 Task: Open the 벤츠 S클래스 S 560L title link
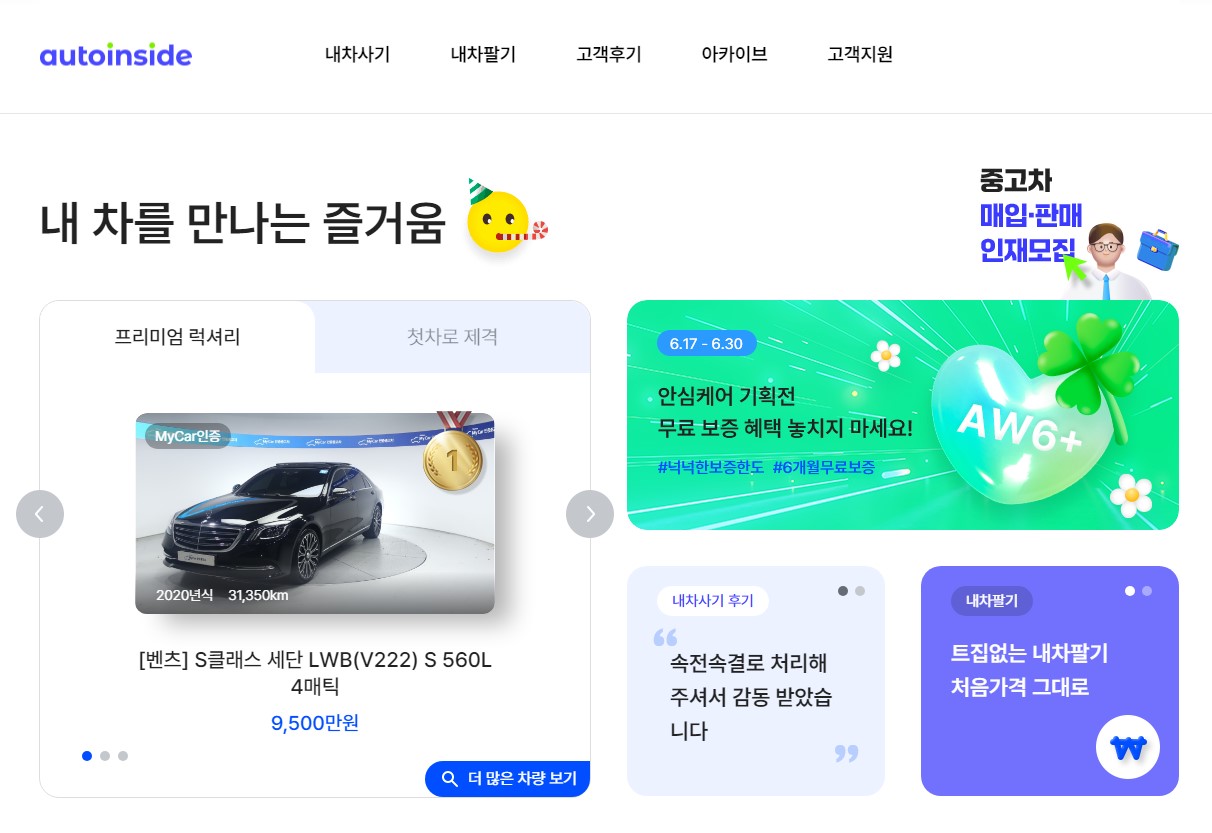(x=315, y=674)
